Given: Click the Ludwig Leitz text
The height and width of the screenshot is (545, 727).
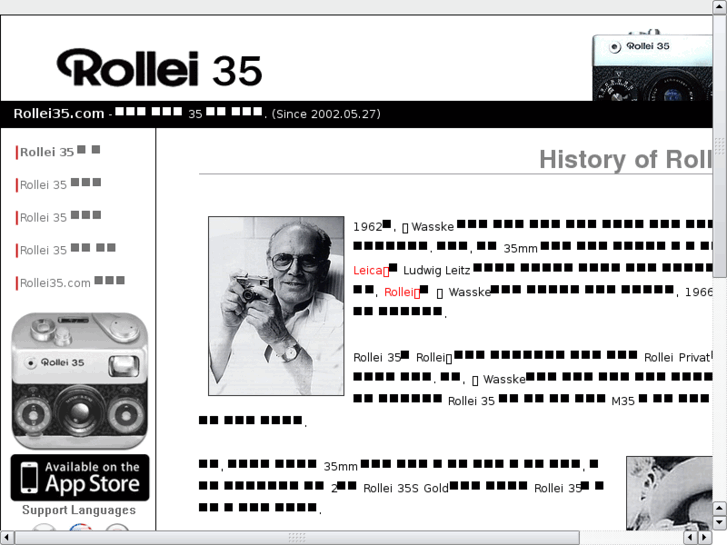Looking at the screenshot, I should 436,270.
